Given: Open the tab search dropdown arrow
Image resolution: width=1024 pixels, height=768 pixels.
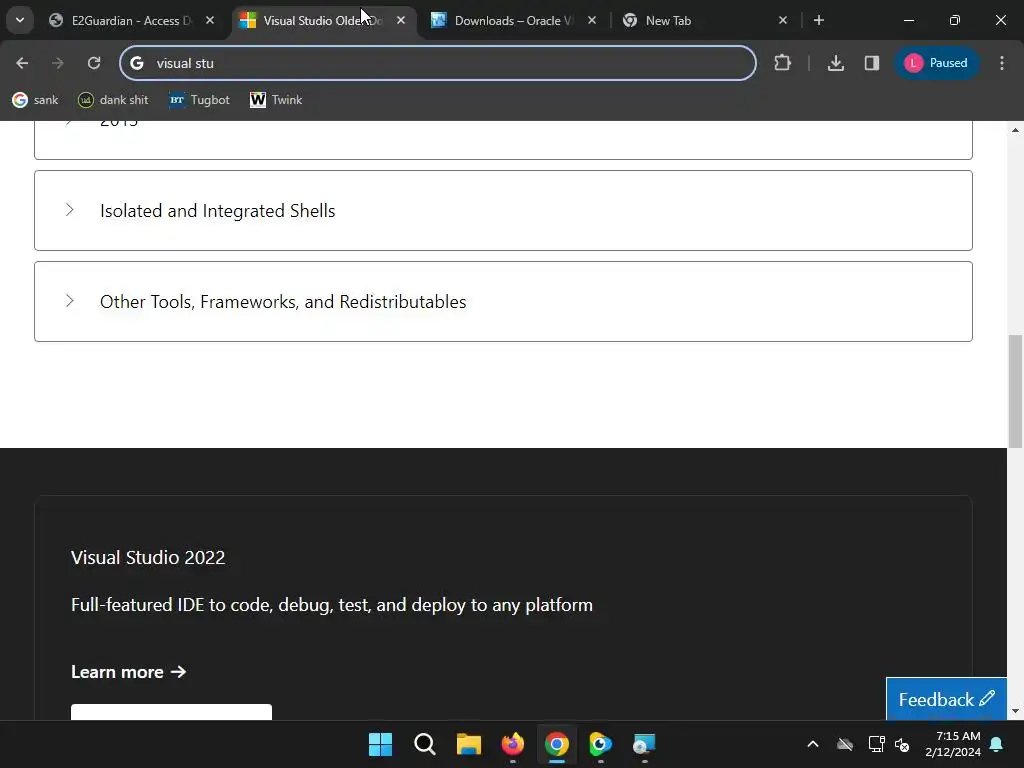Looking at the screenshot, I should click(20, 20).
